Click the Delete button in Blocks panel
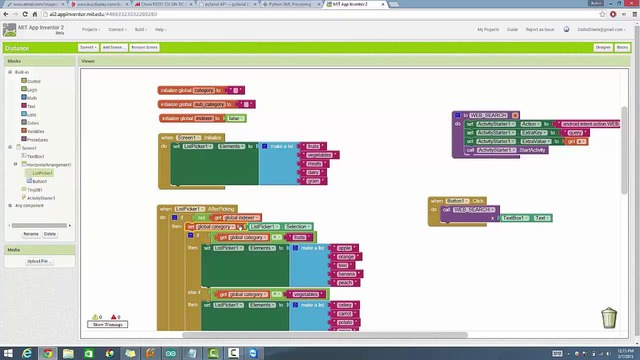The height and width of the screenshot is (360, 640). [50, 234]
